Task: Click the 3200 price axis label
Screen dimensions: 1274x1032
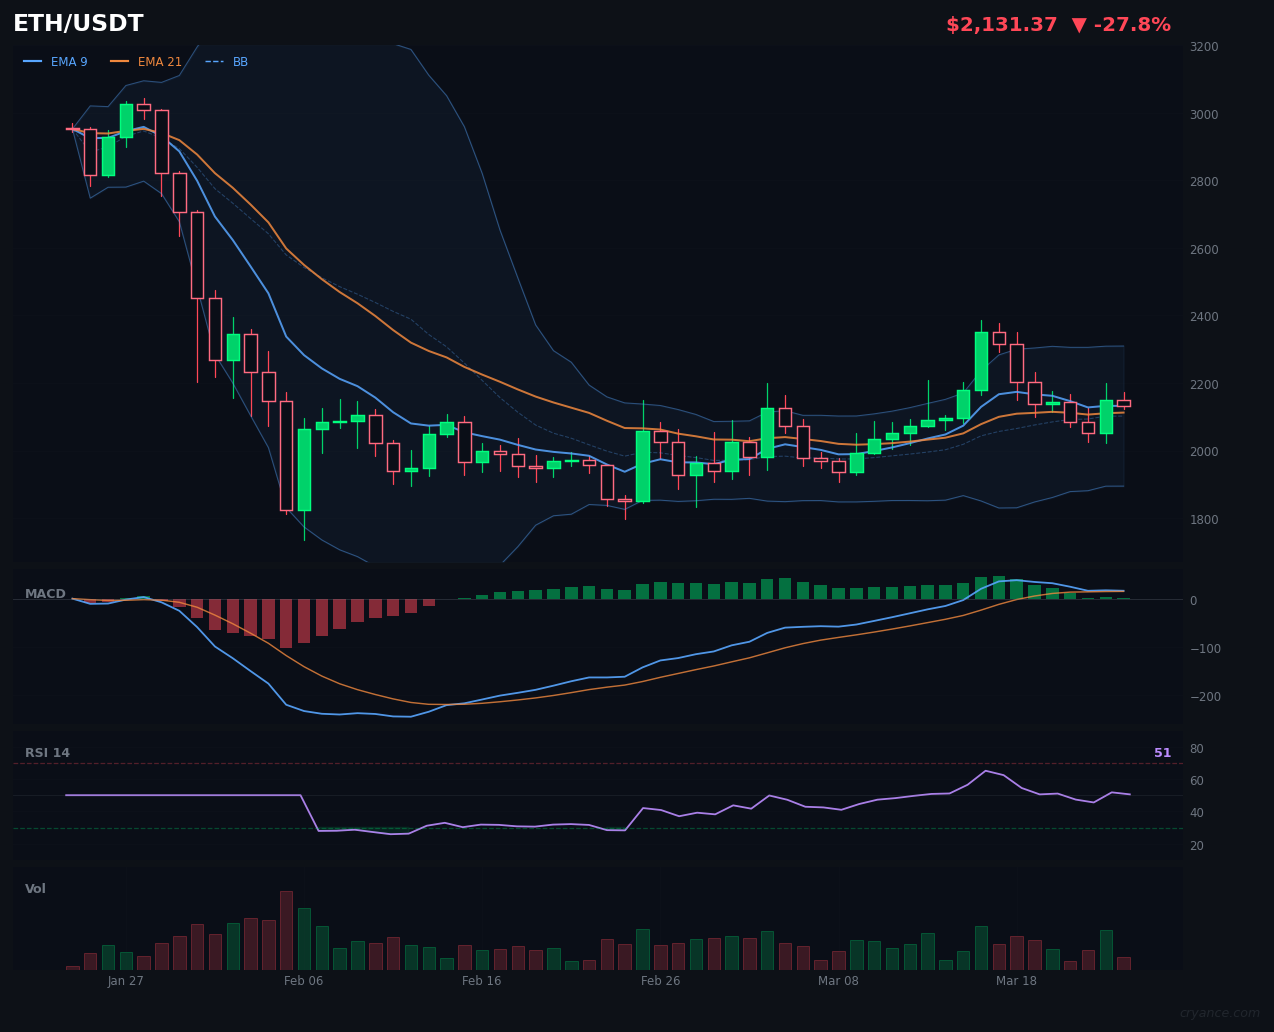Action: point(1203,46)
